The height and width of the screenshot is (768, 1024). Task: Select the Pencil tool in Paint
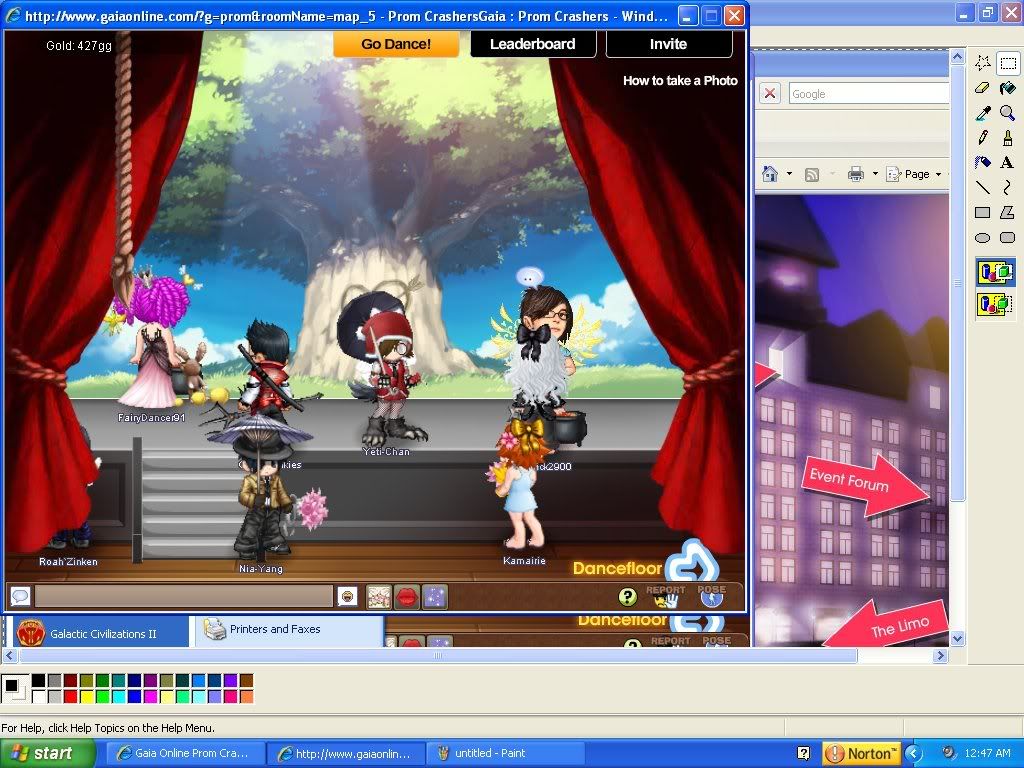point(982,138)
